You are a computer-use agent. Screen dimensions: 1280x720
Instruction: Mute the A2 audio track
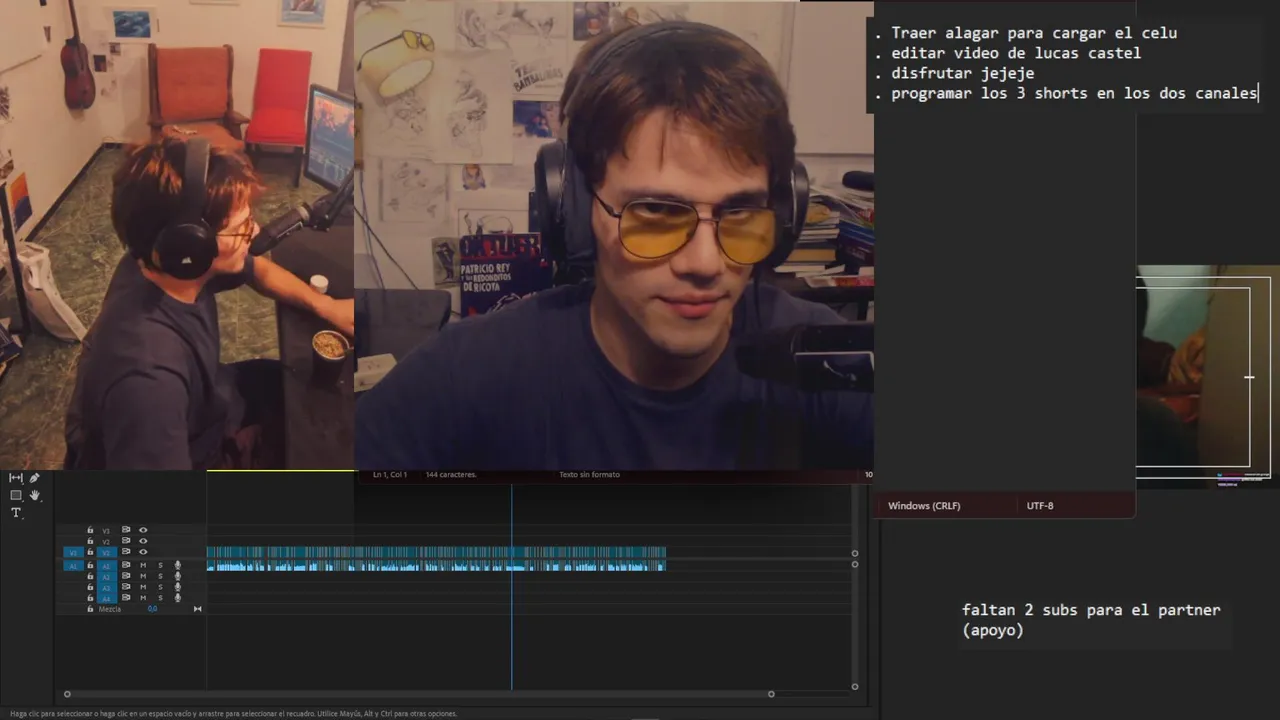(x=143, y=576)
